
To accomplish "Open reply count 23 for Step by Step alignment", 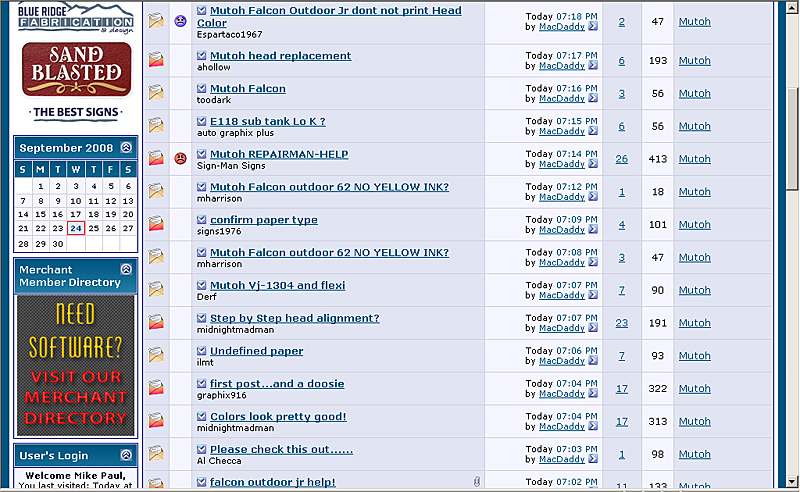I will click(621, 323).
